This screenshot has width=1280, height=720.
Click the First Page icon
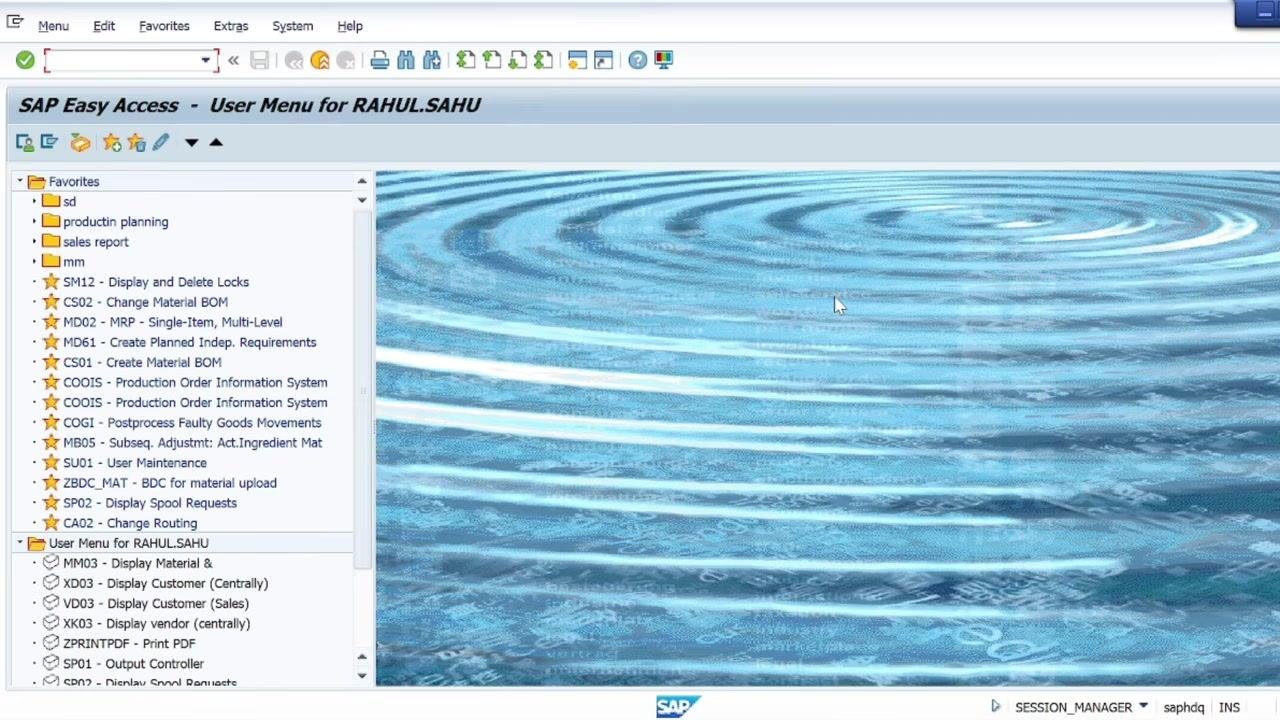point(466,61)
